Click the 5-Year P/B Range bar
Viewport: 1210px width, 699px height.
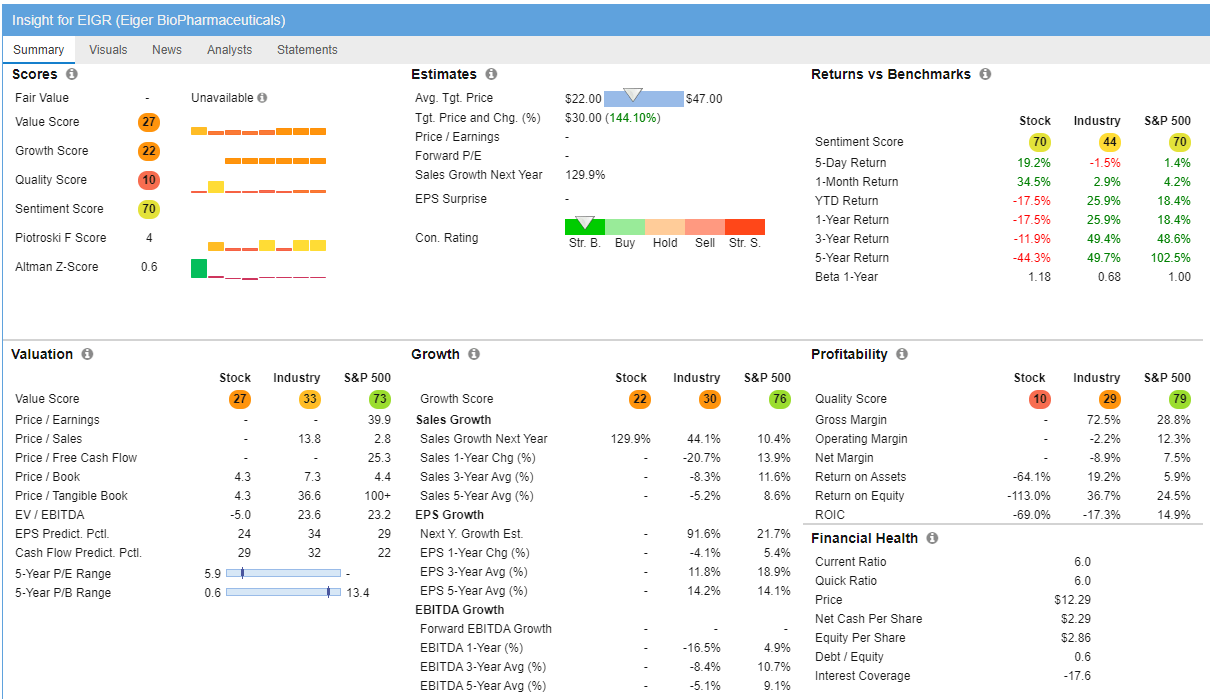click(x=283, y=592)
